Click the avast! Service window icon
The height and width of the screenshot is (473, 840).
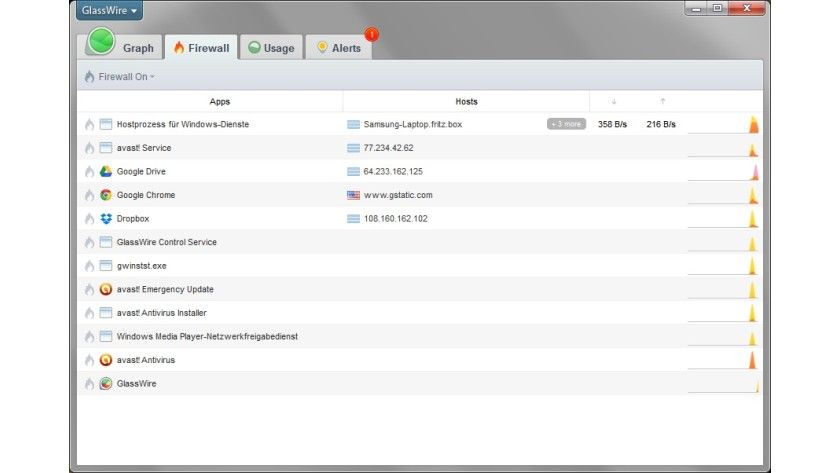(106, 148)
